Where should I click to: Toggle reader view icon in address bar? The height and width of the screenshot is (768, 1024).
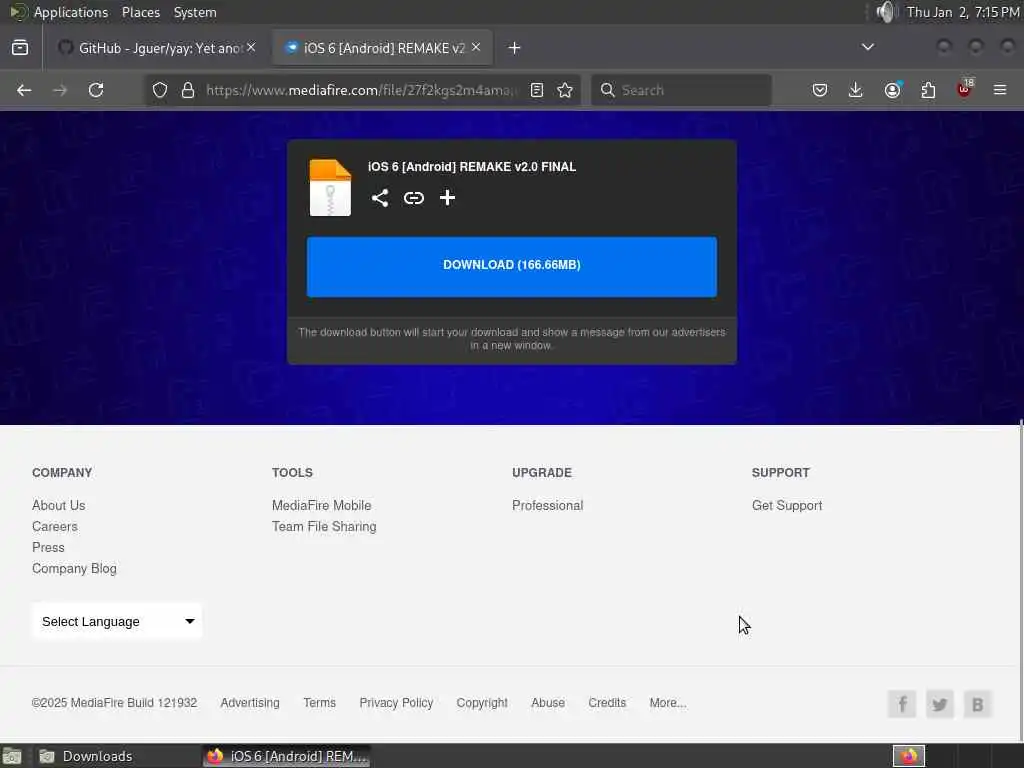(537, 90)
